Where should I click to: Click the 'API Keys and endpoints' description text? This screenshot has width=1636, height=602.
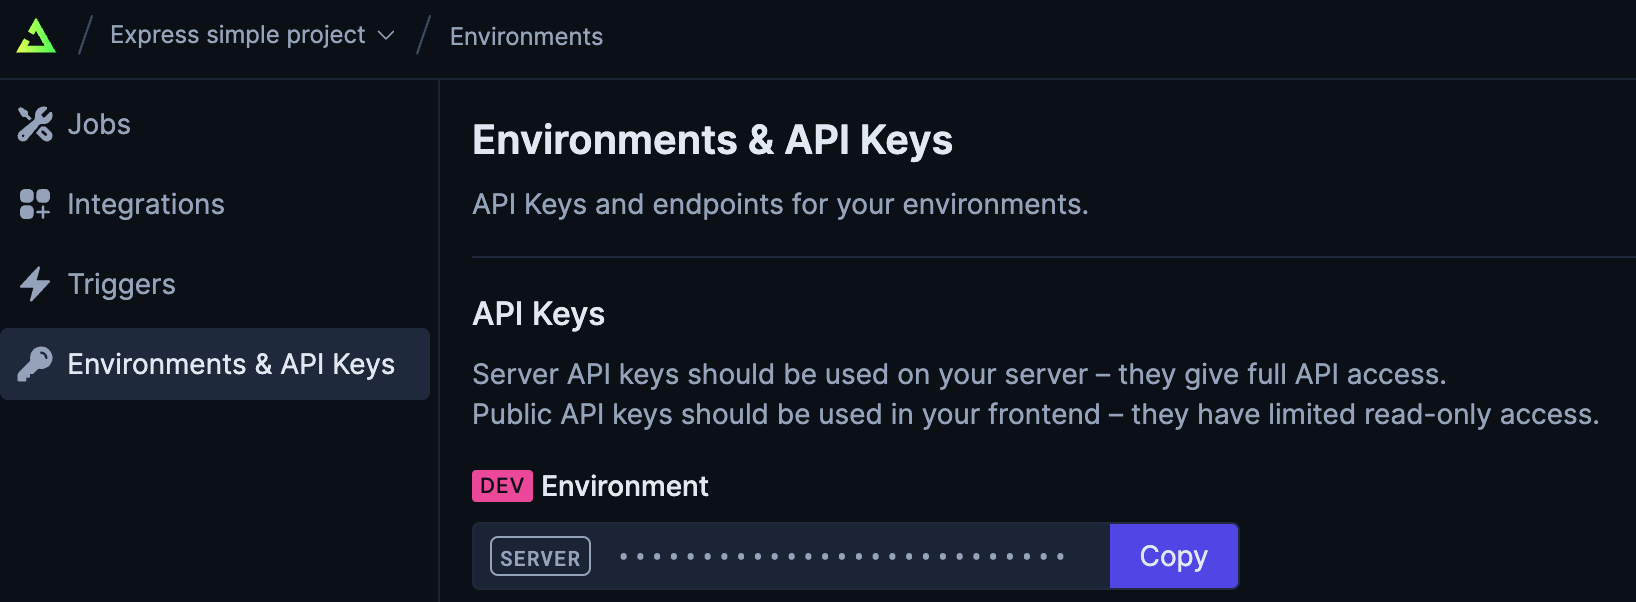(x=779, y=204)
